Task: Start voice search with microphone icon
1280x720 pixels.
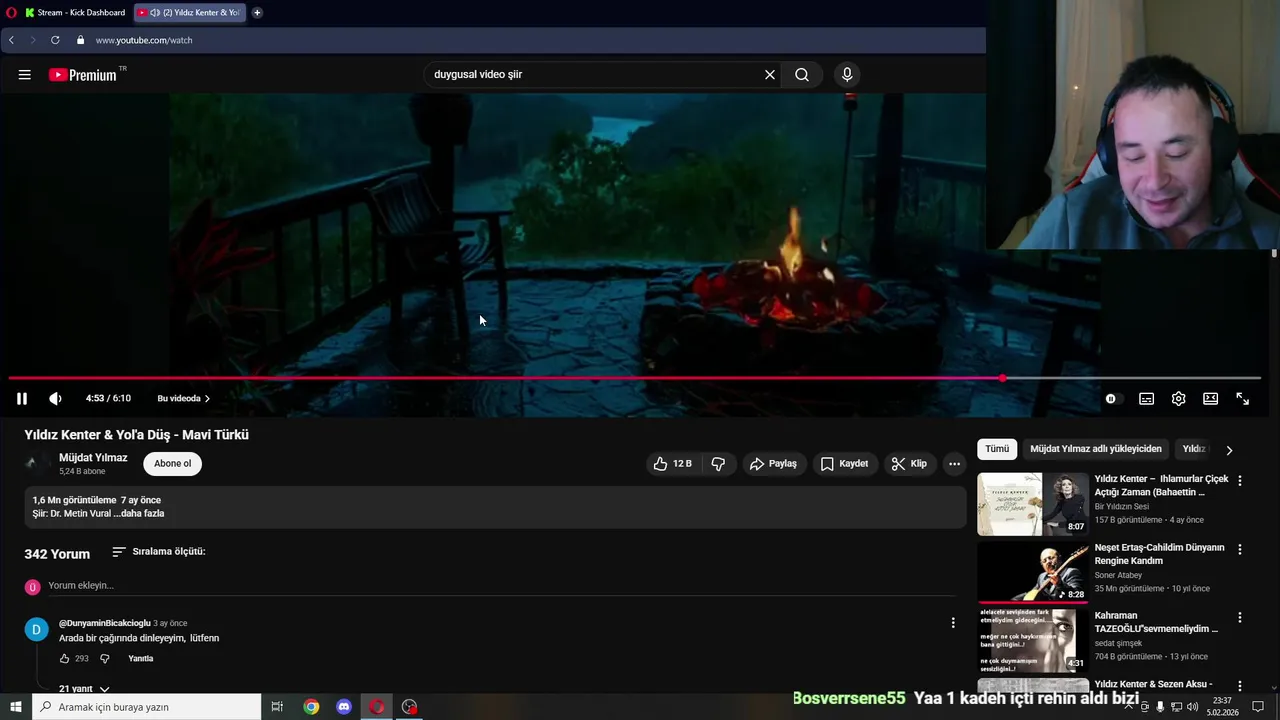Action: point(847,75)
